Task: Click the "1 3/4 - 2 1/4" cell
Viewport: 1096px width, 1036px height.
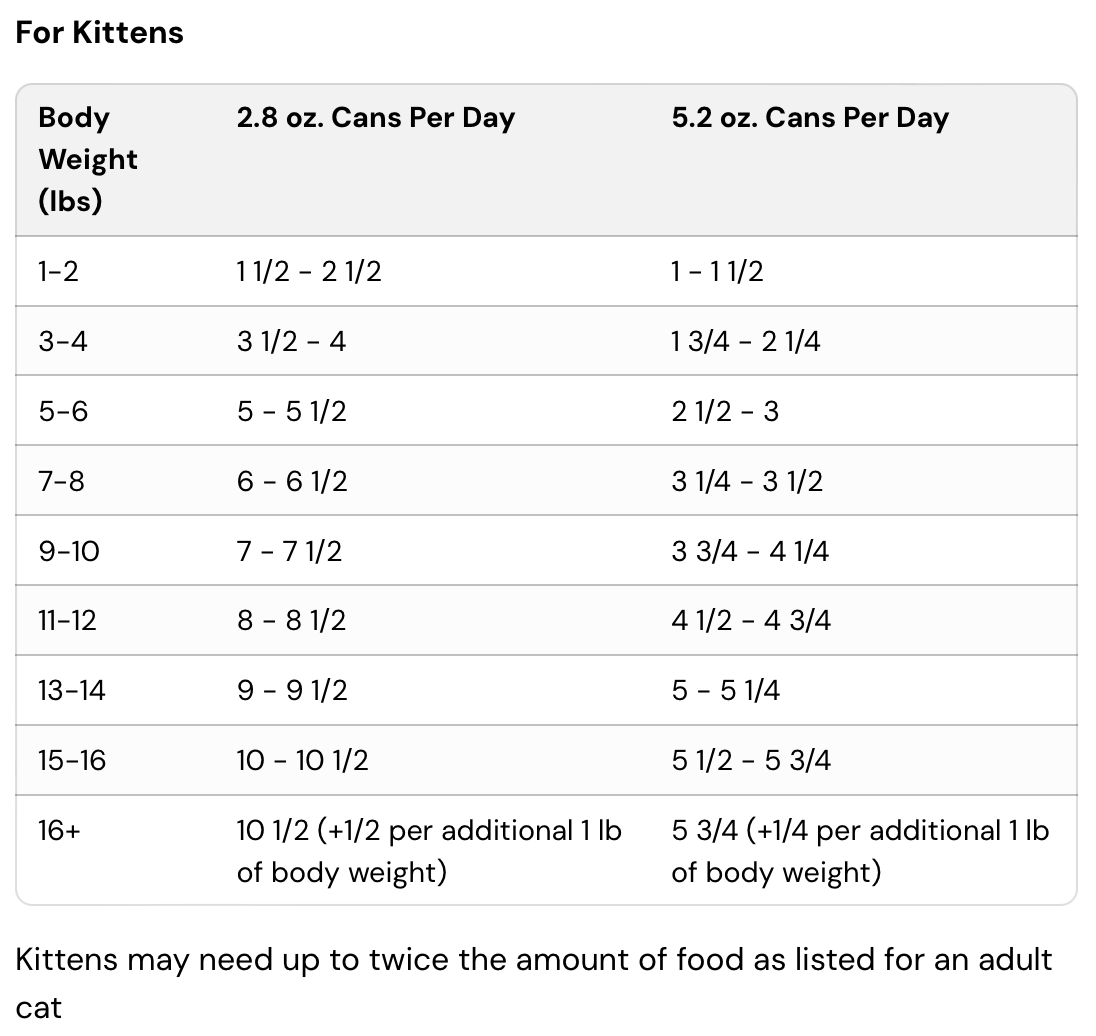Action: tap(746, 341)
